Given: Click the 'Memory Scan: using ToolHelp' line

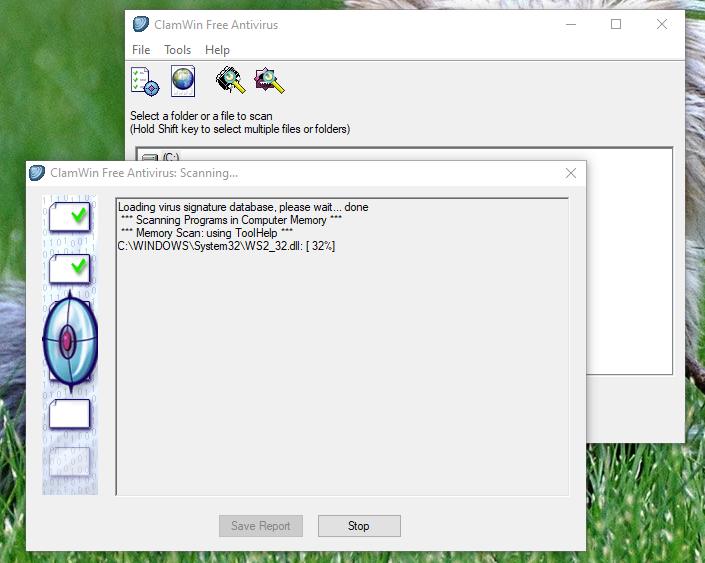Looking at the screenshot, I should click(x=207, y=233).
